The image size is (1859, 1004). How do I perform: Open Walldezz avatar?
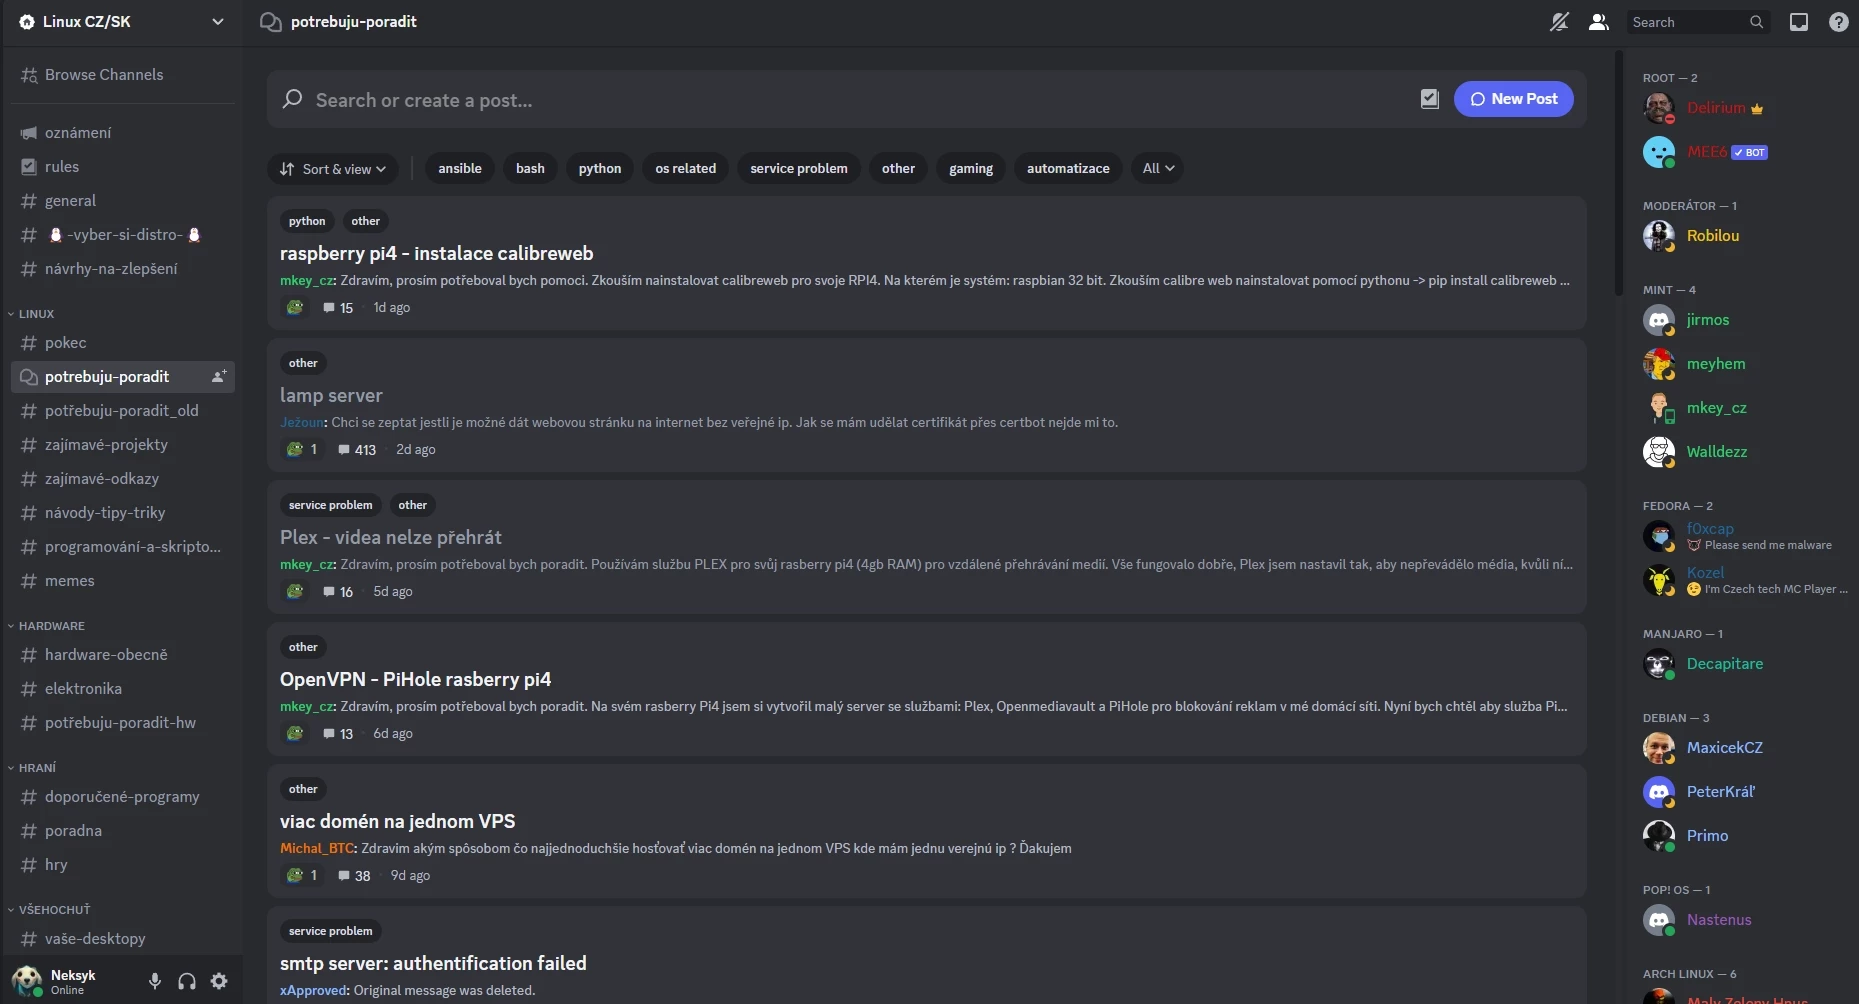click(x=1659, y=452)
